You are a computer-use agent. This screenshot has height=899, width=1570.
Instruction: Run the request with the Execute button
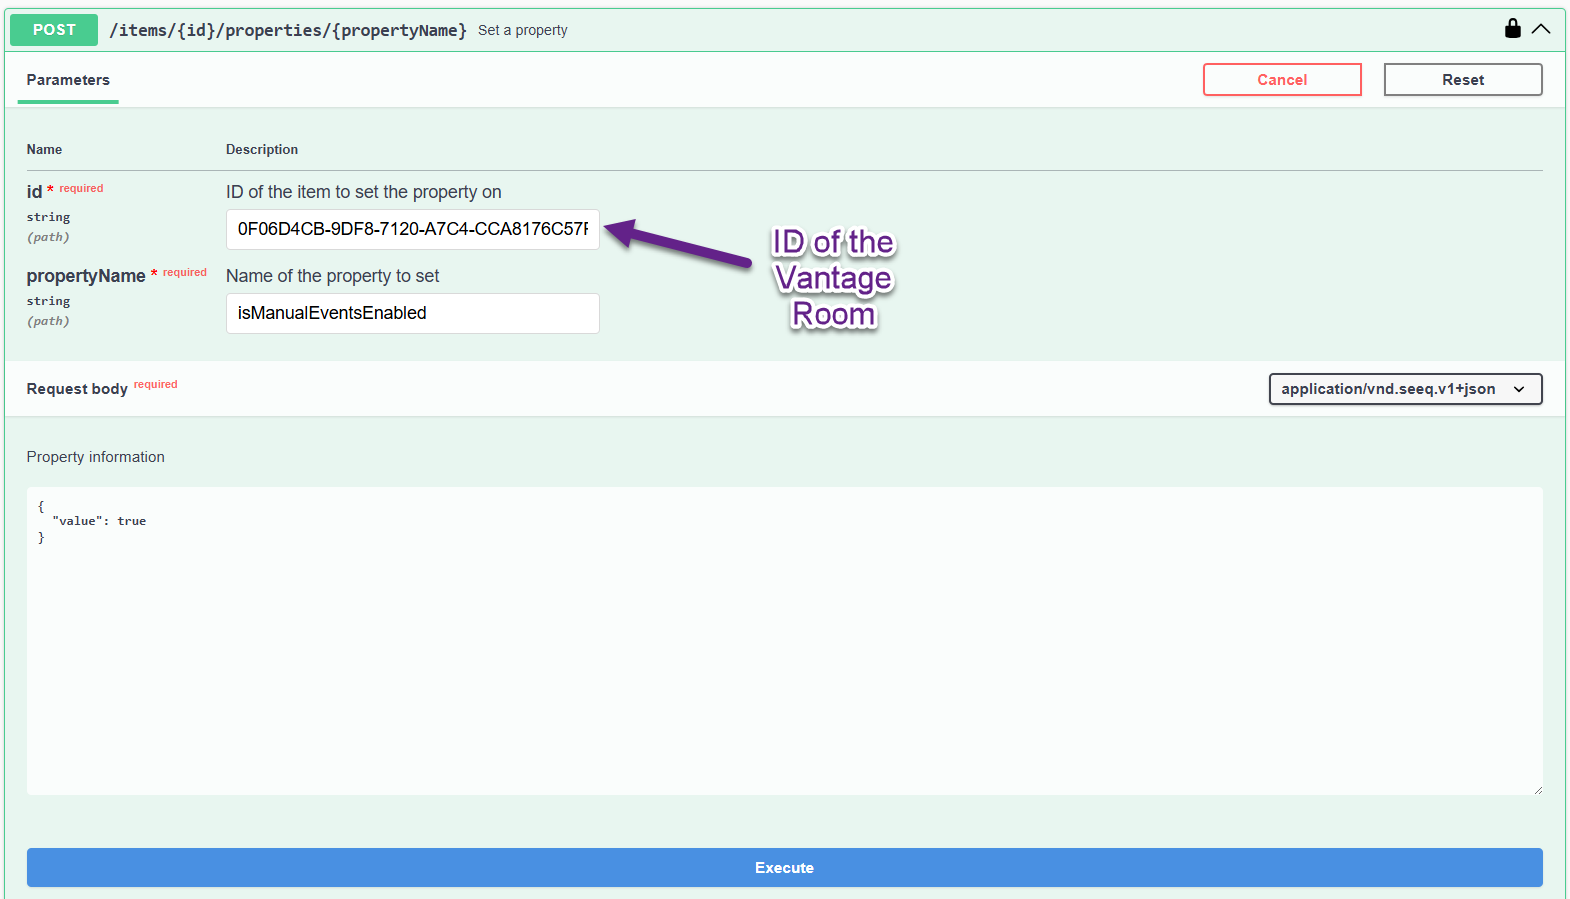(784, 868)
